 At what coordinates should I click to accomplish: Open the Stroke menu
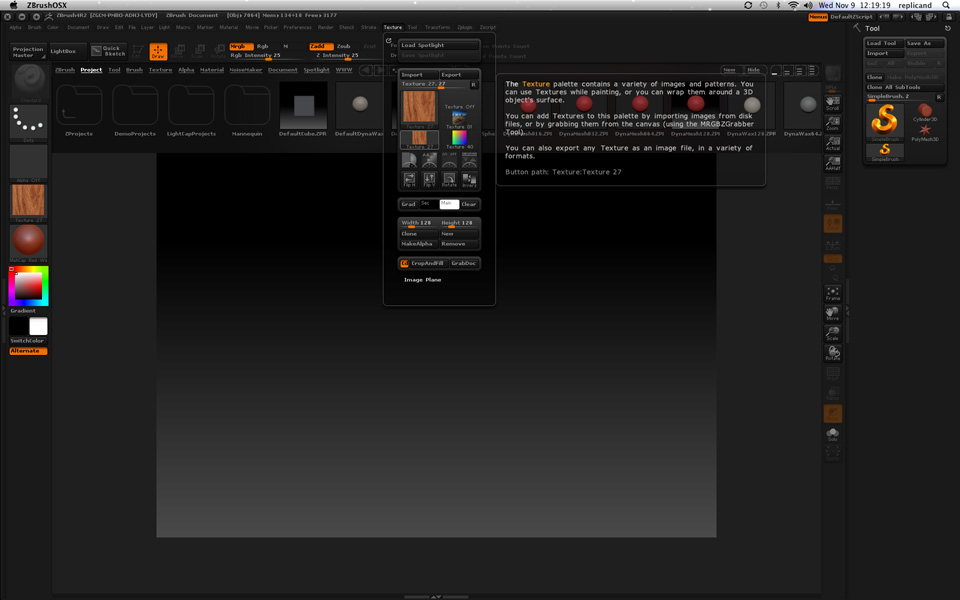coord(369,28)
